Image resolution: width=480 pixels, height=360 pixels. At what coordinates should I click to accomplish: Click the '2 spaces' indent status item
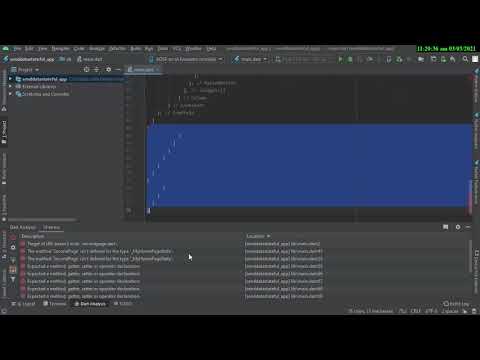pos(450,311)
